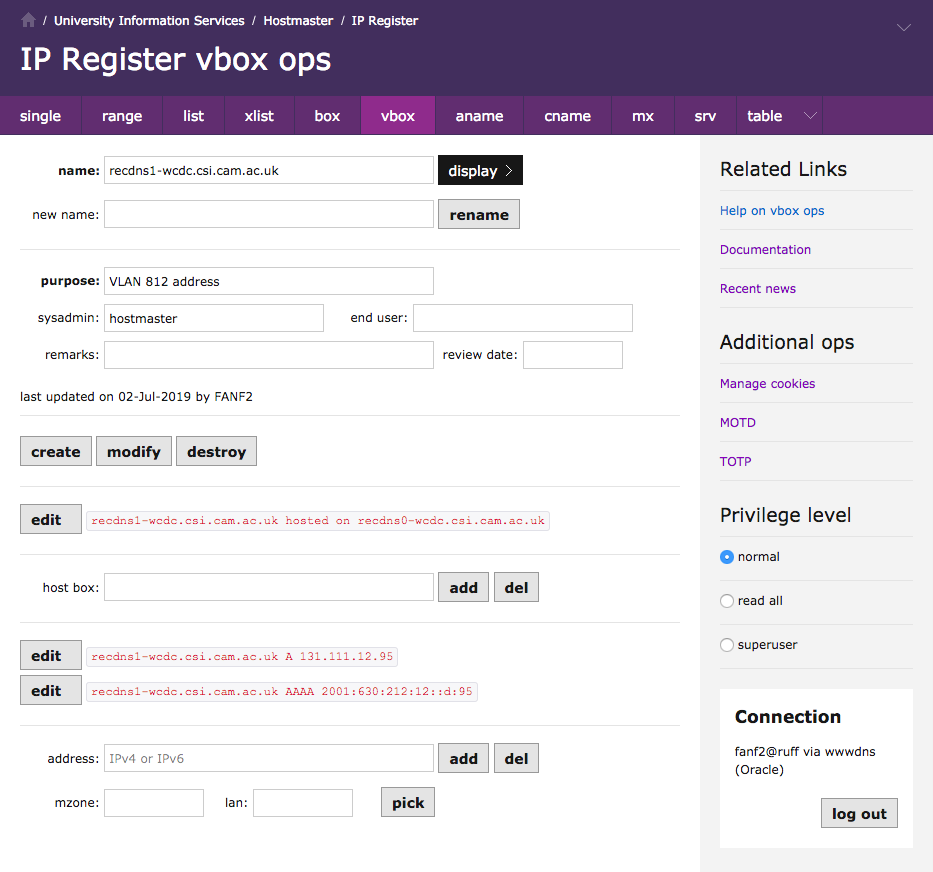933x872 pixels.
Task: Open the TOTP link
Action: (x=735, y=462)
